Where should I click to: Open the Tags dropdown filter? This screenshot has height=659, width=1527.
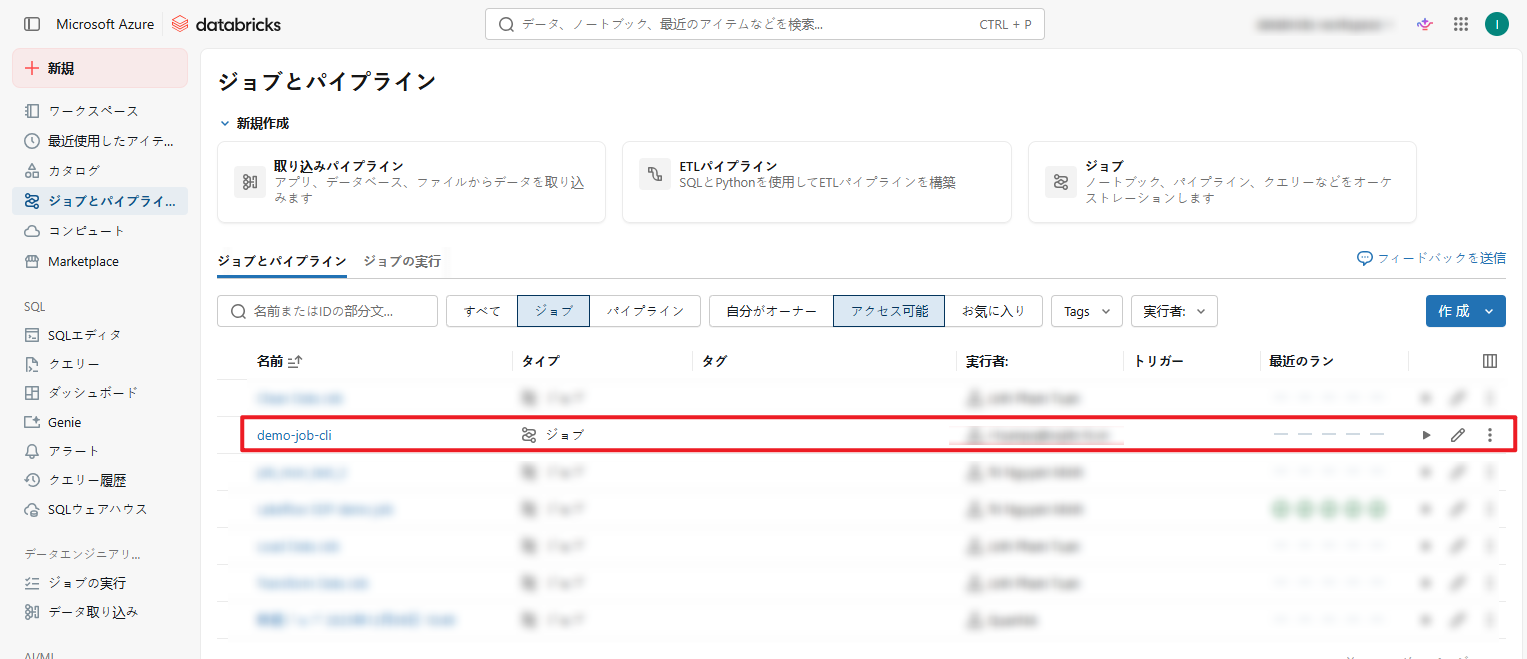coord(1086,311)
